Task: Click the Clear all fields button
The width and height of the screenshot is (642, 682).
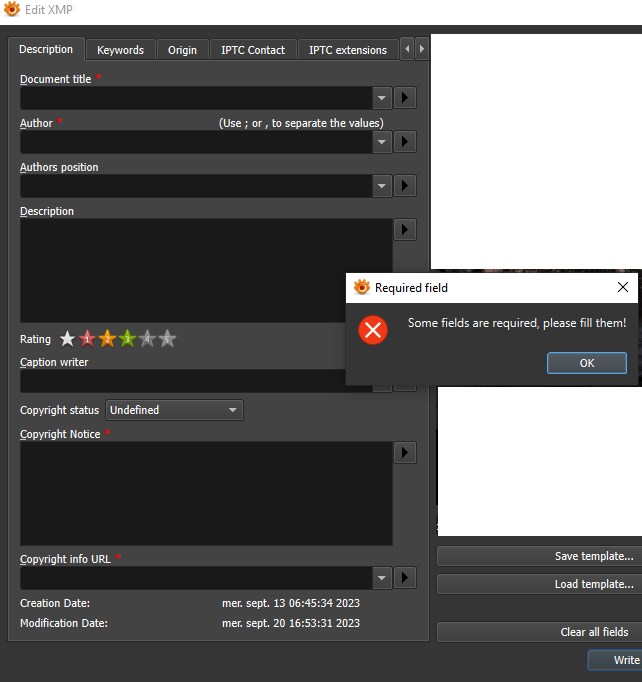Action: 539,632
